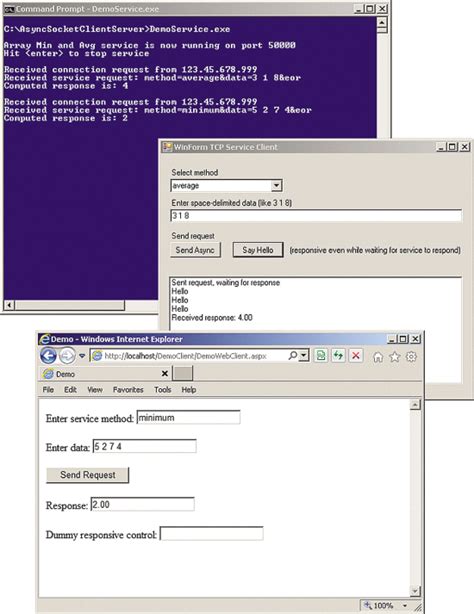Open the View menu in Internet Explorer
Viewport: 474px width, 614px height.
pyautogui.click(x=95, y=390)
